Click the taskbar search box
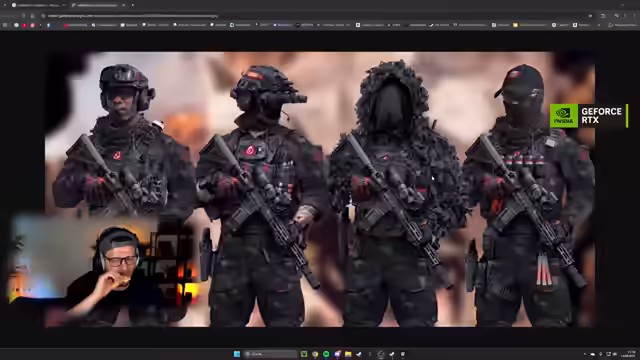 [270, 354]
